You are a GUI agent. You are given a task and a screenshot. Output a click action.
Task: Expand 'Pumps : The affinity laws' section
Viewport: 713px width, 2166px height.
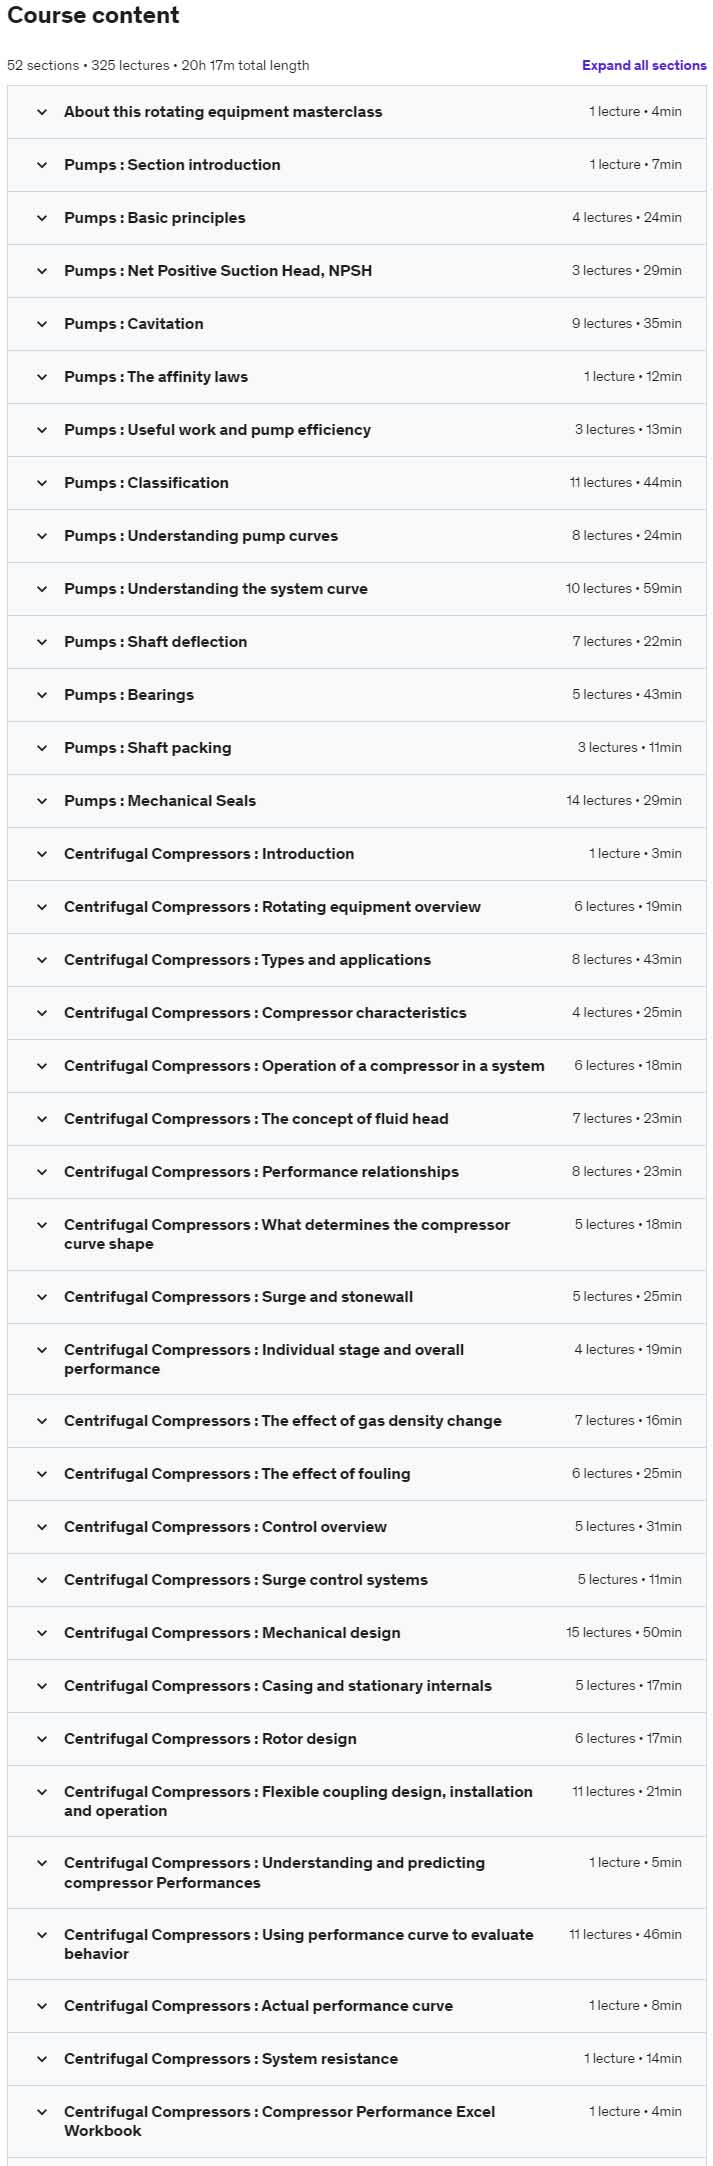[155, 377]
